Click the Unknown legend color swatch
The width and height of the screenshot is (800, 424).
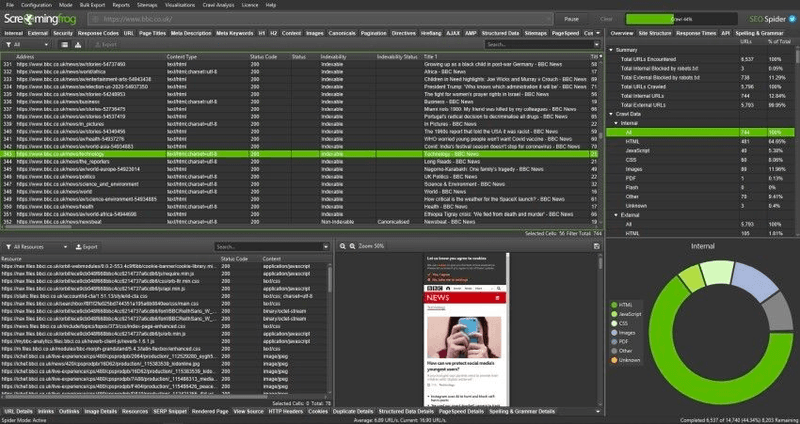click(614, 360)
